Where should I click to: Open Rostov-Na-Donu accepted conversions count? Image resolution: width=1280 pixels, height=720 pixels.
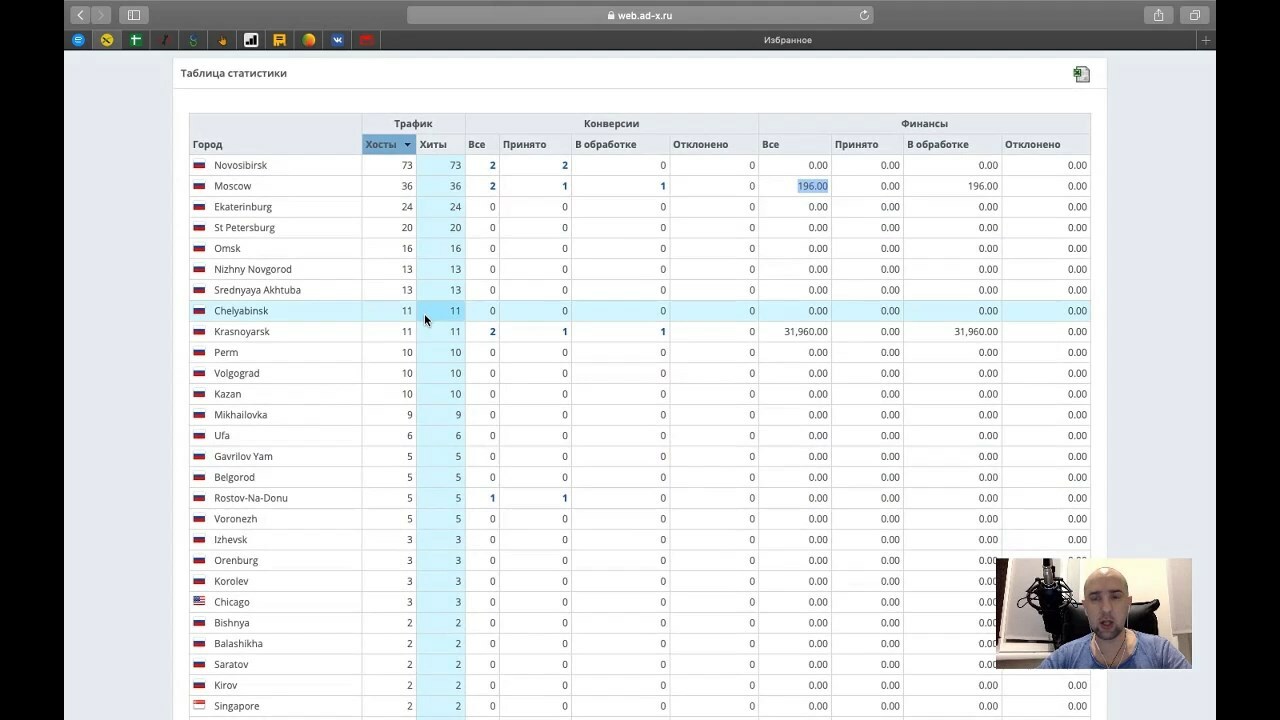pos(564,498)
